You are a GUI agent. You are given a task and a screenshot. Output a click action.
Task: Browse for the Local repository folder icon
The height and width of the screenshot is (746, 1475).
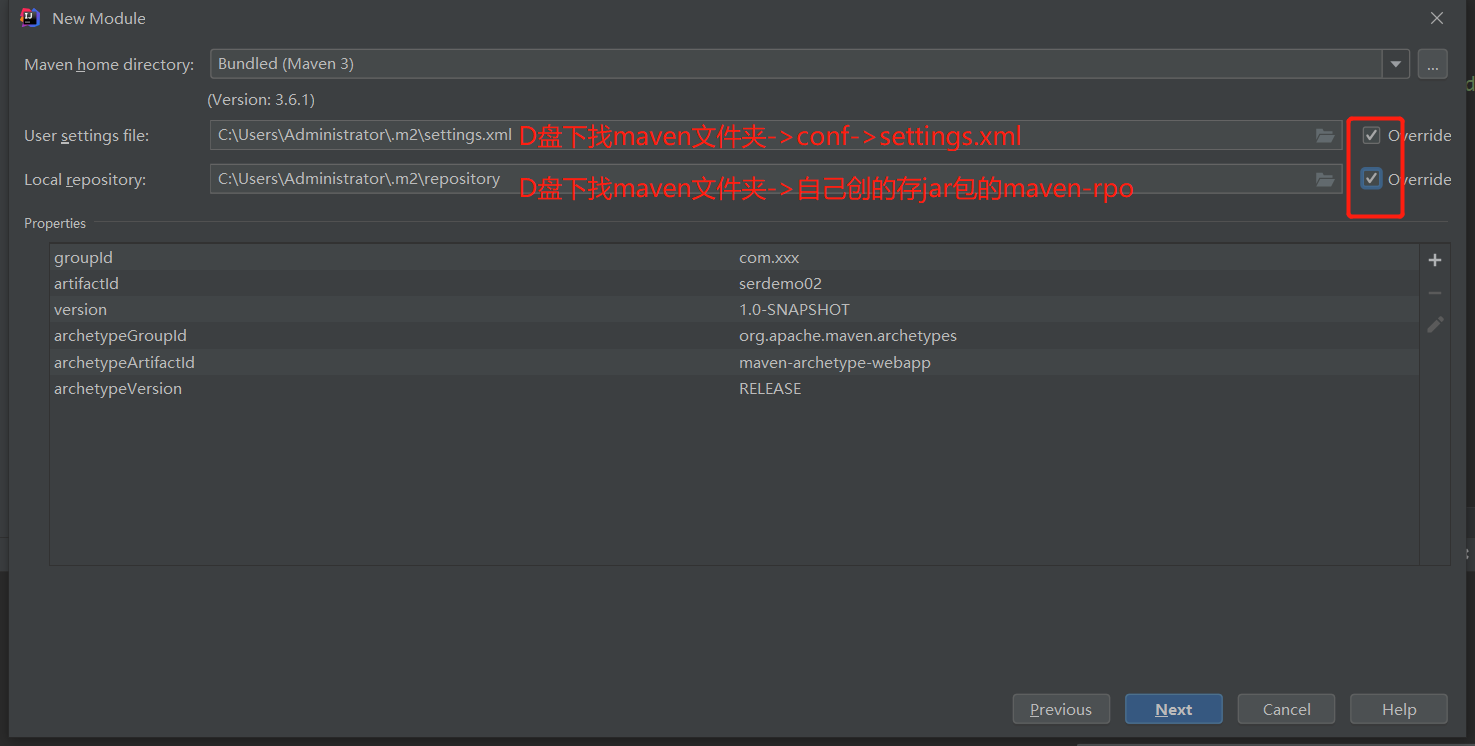click(1325, 179)
